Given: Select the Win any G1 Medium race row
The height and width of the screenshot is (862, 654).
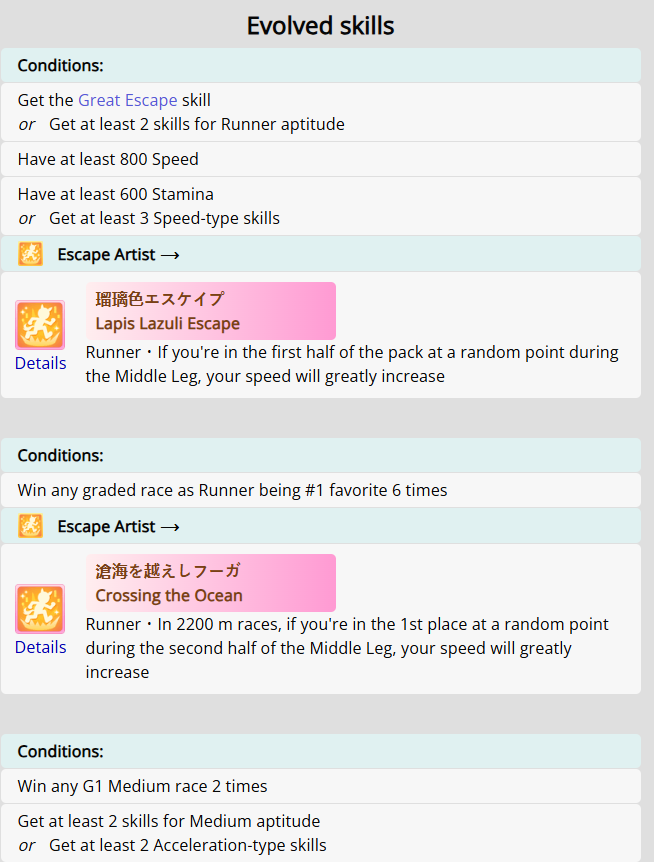Looking at the screenshot, I should point(321,786).
